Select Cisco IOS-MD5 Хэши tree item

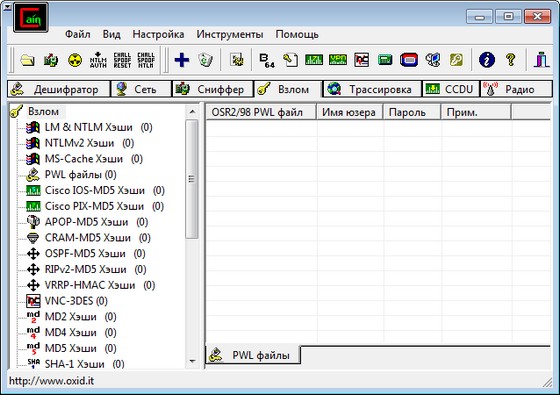(x=95, y=190)
